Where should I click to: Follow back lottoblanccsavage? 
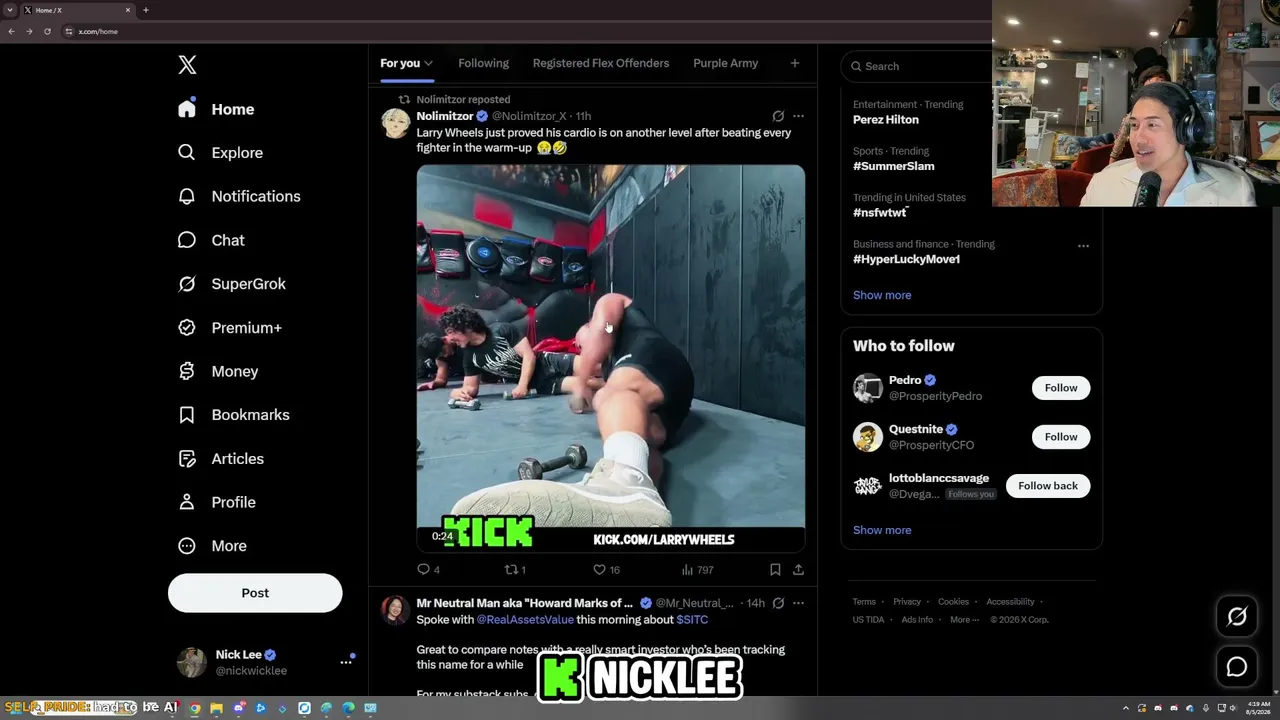1048,486
